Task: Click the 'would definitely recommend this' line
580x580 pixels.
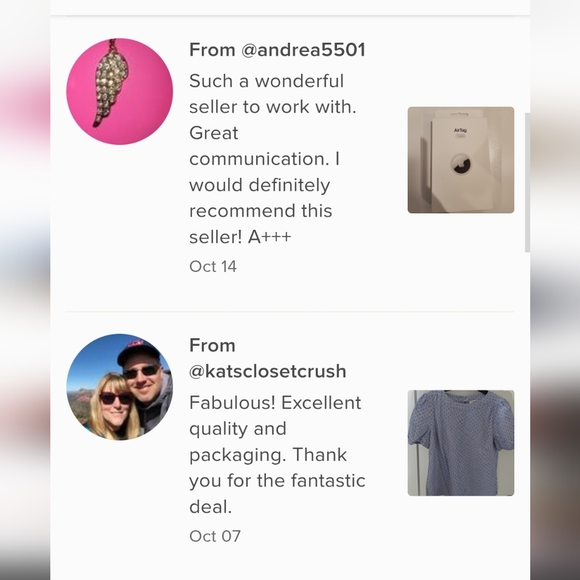Action: pos(261,198)
